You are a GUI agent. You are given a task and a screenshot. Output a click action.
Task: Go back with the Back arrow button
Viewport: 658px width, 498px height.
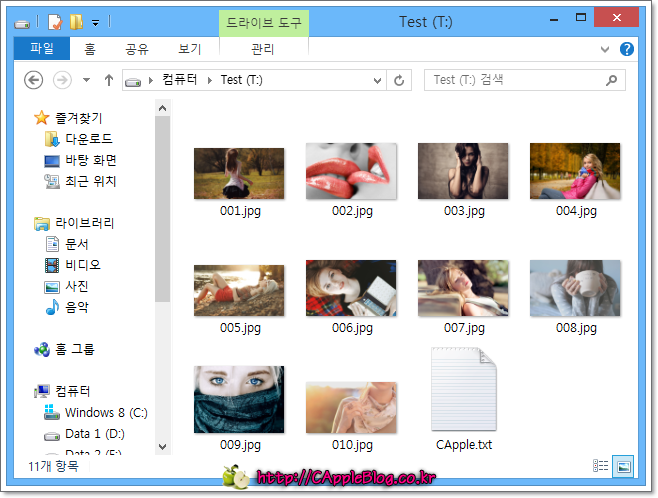point(34,80)
